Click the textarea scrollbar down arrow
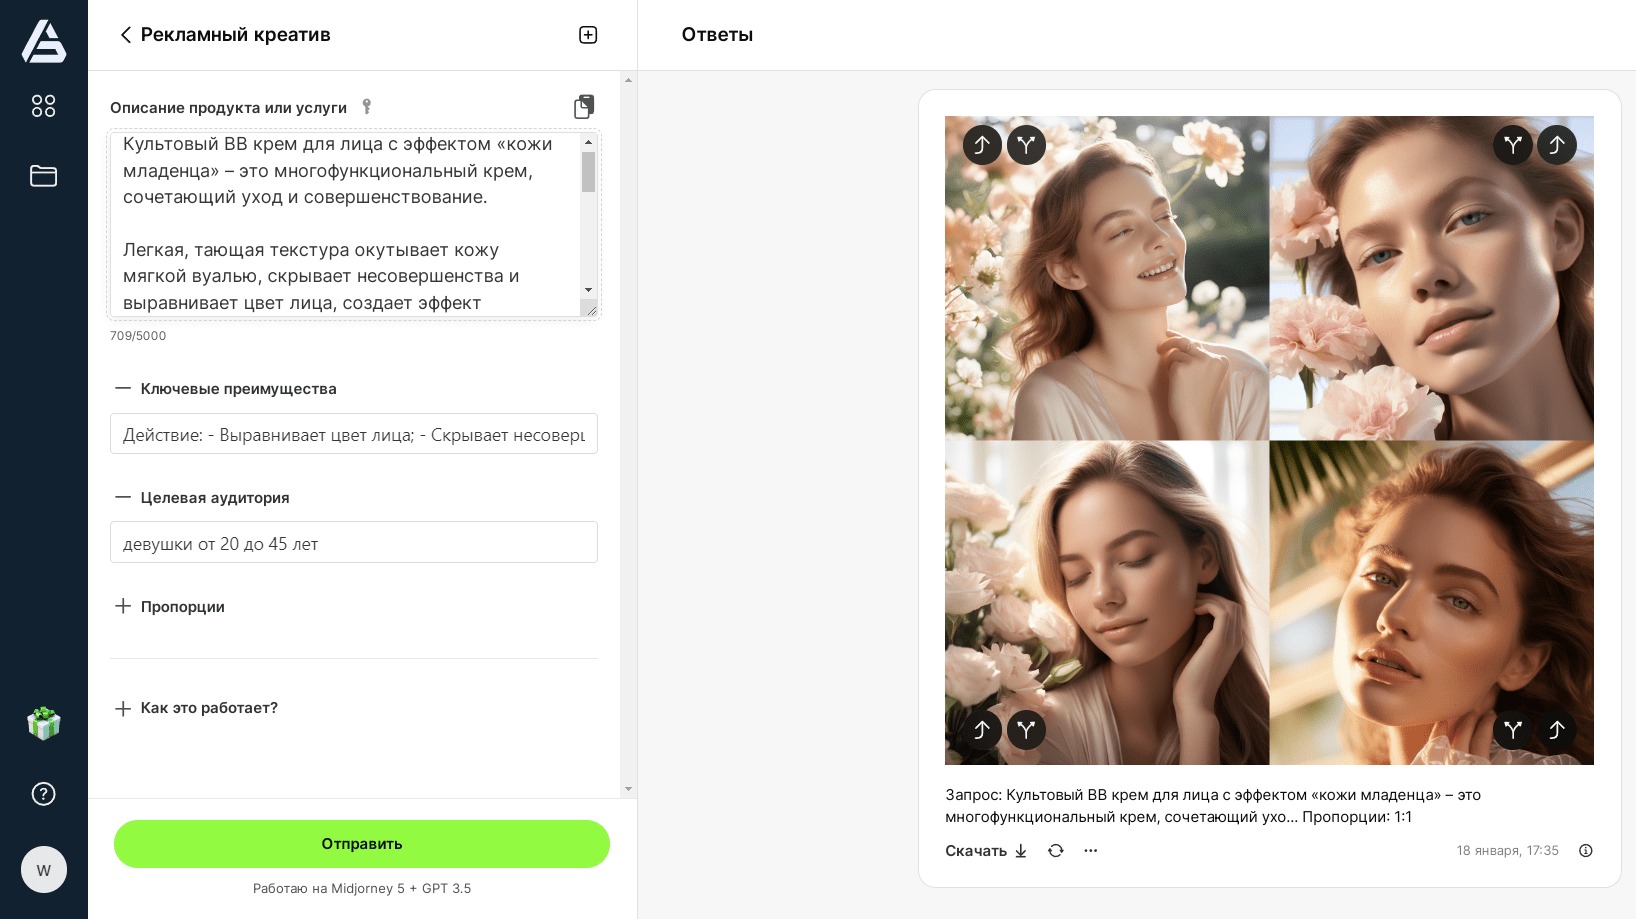The height and width of the screenshot is (919, 1636). point(589,290)
